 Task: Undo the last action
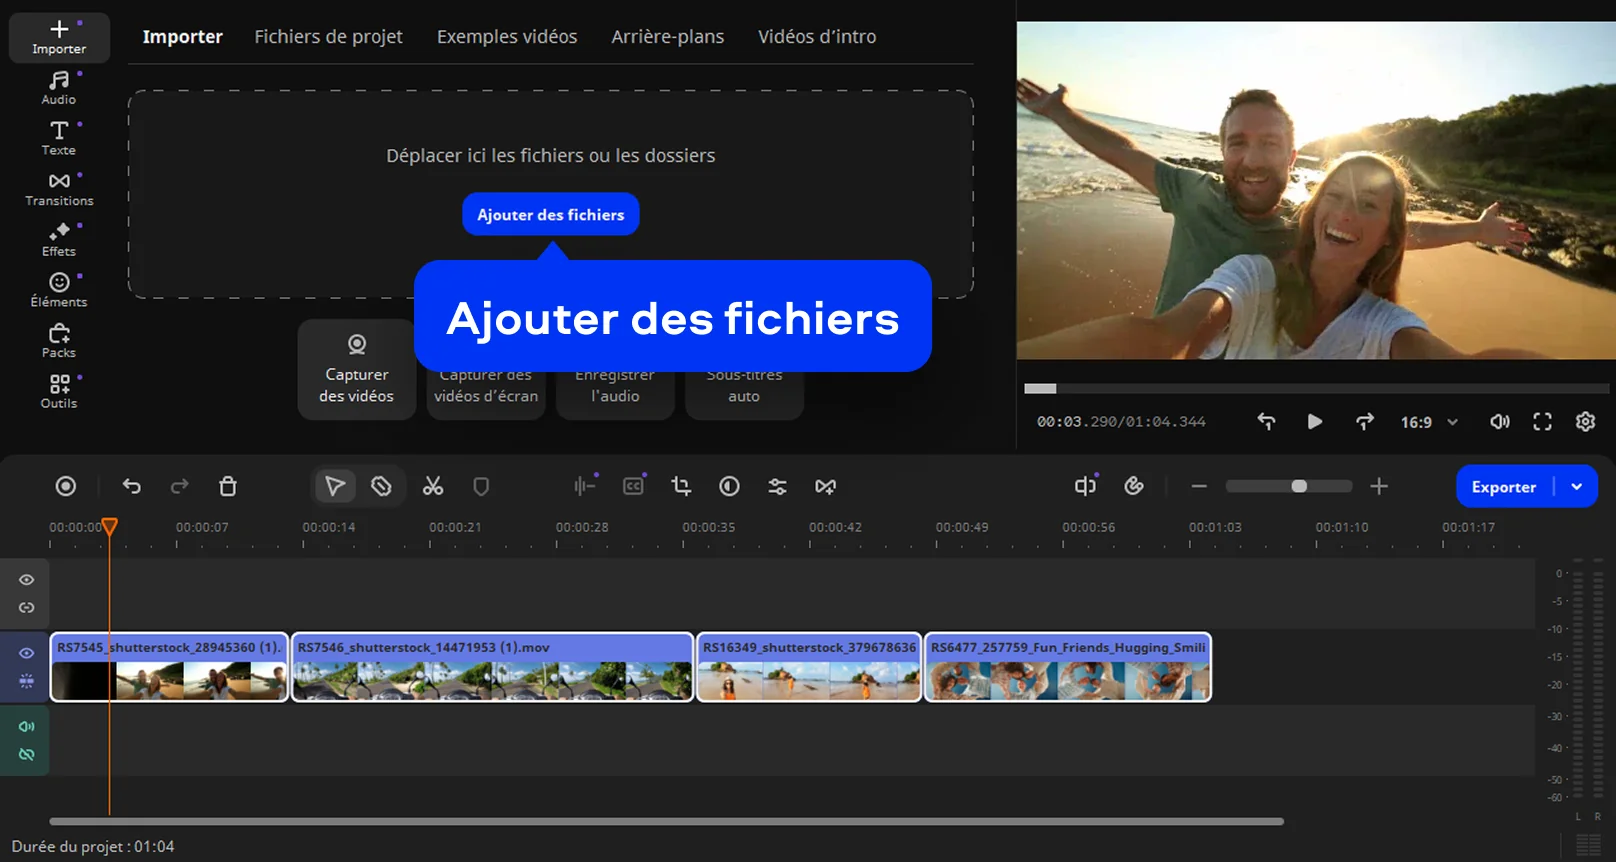coord(132,486)
